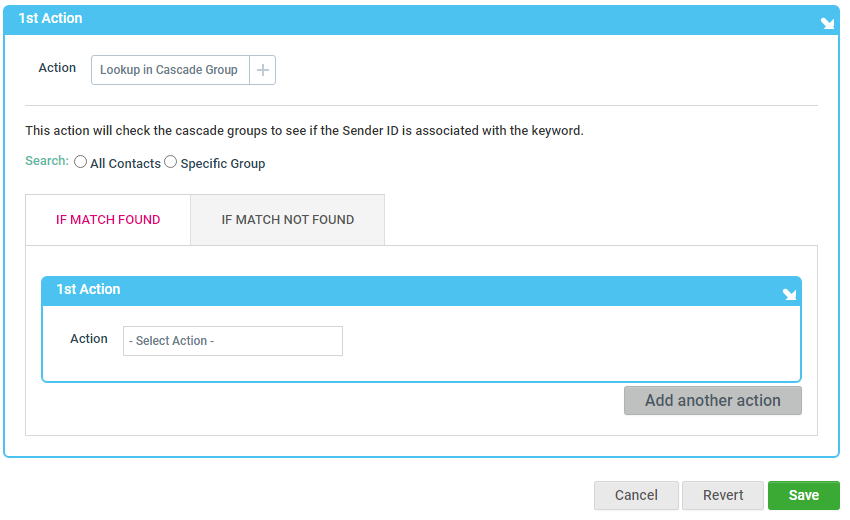Screen dimensions: 850x520
Task: Click the All Contacts label text
Action: point(125,163)
